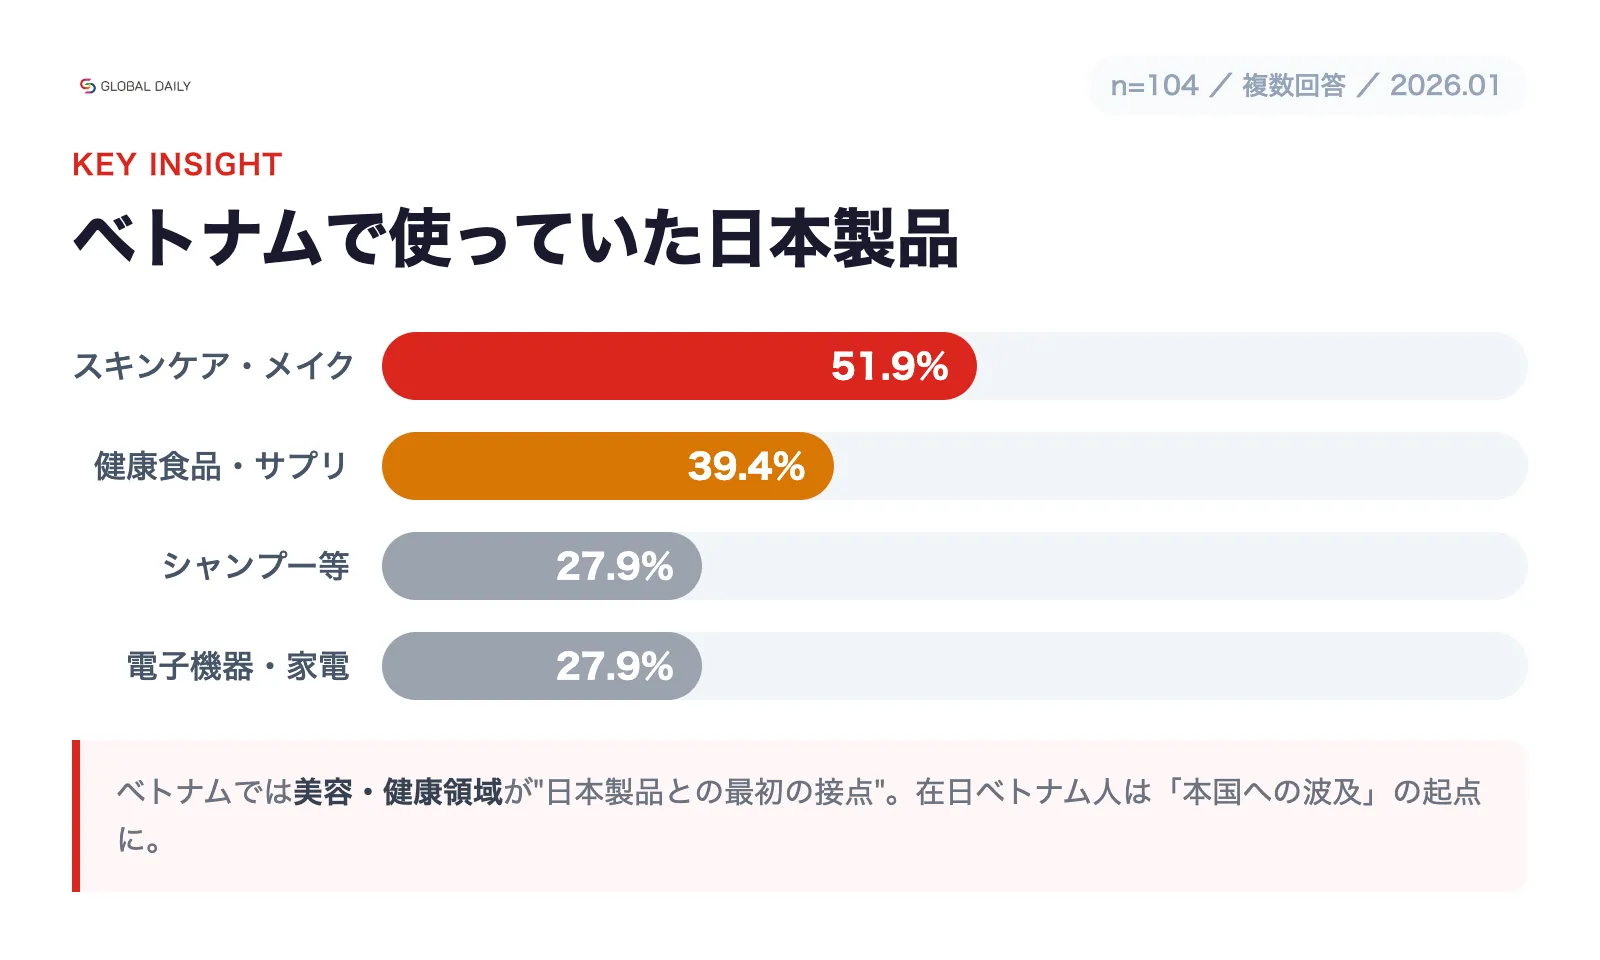Click the red accent stripe of the insight box

(x=76, y=816)
